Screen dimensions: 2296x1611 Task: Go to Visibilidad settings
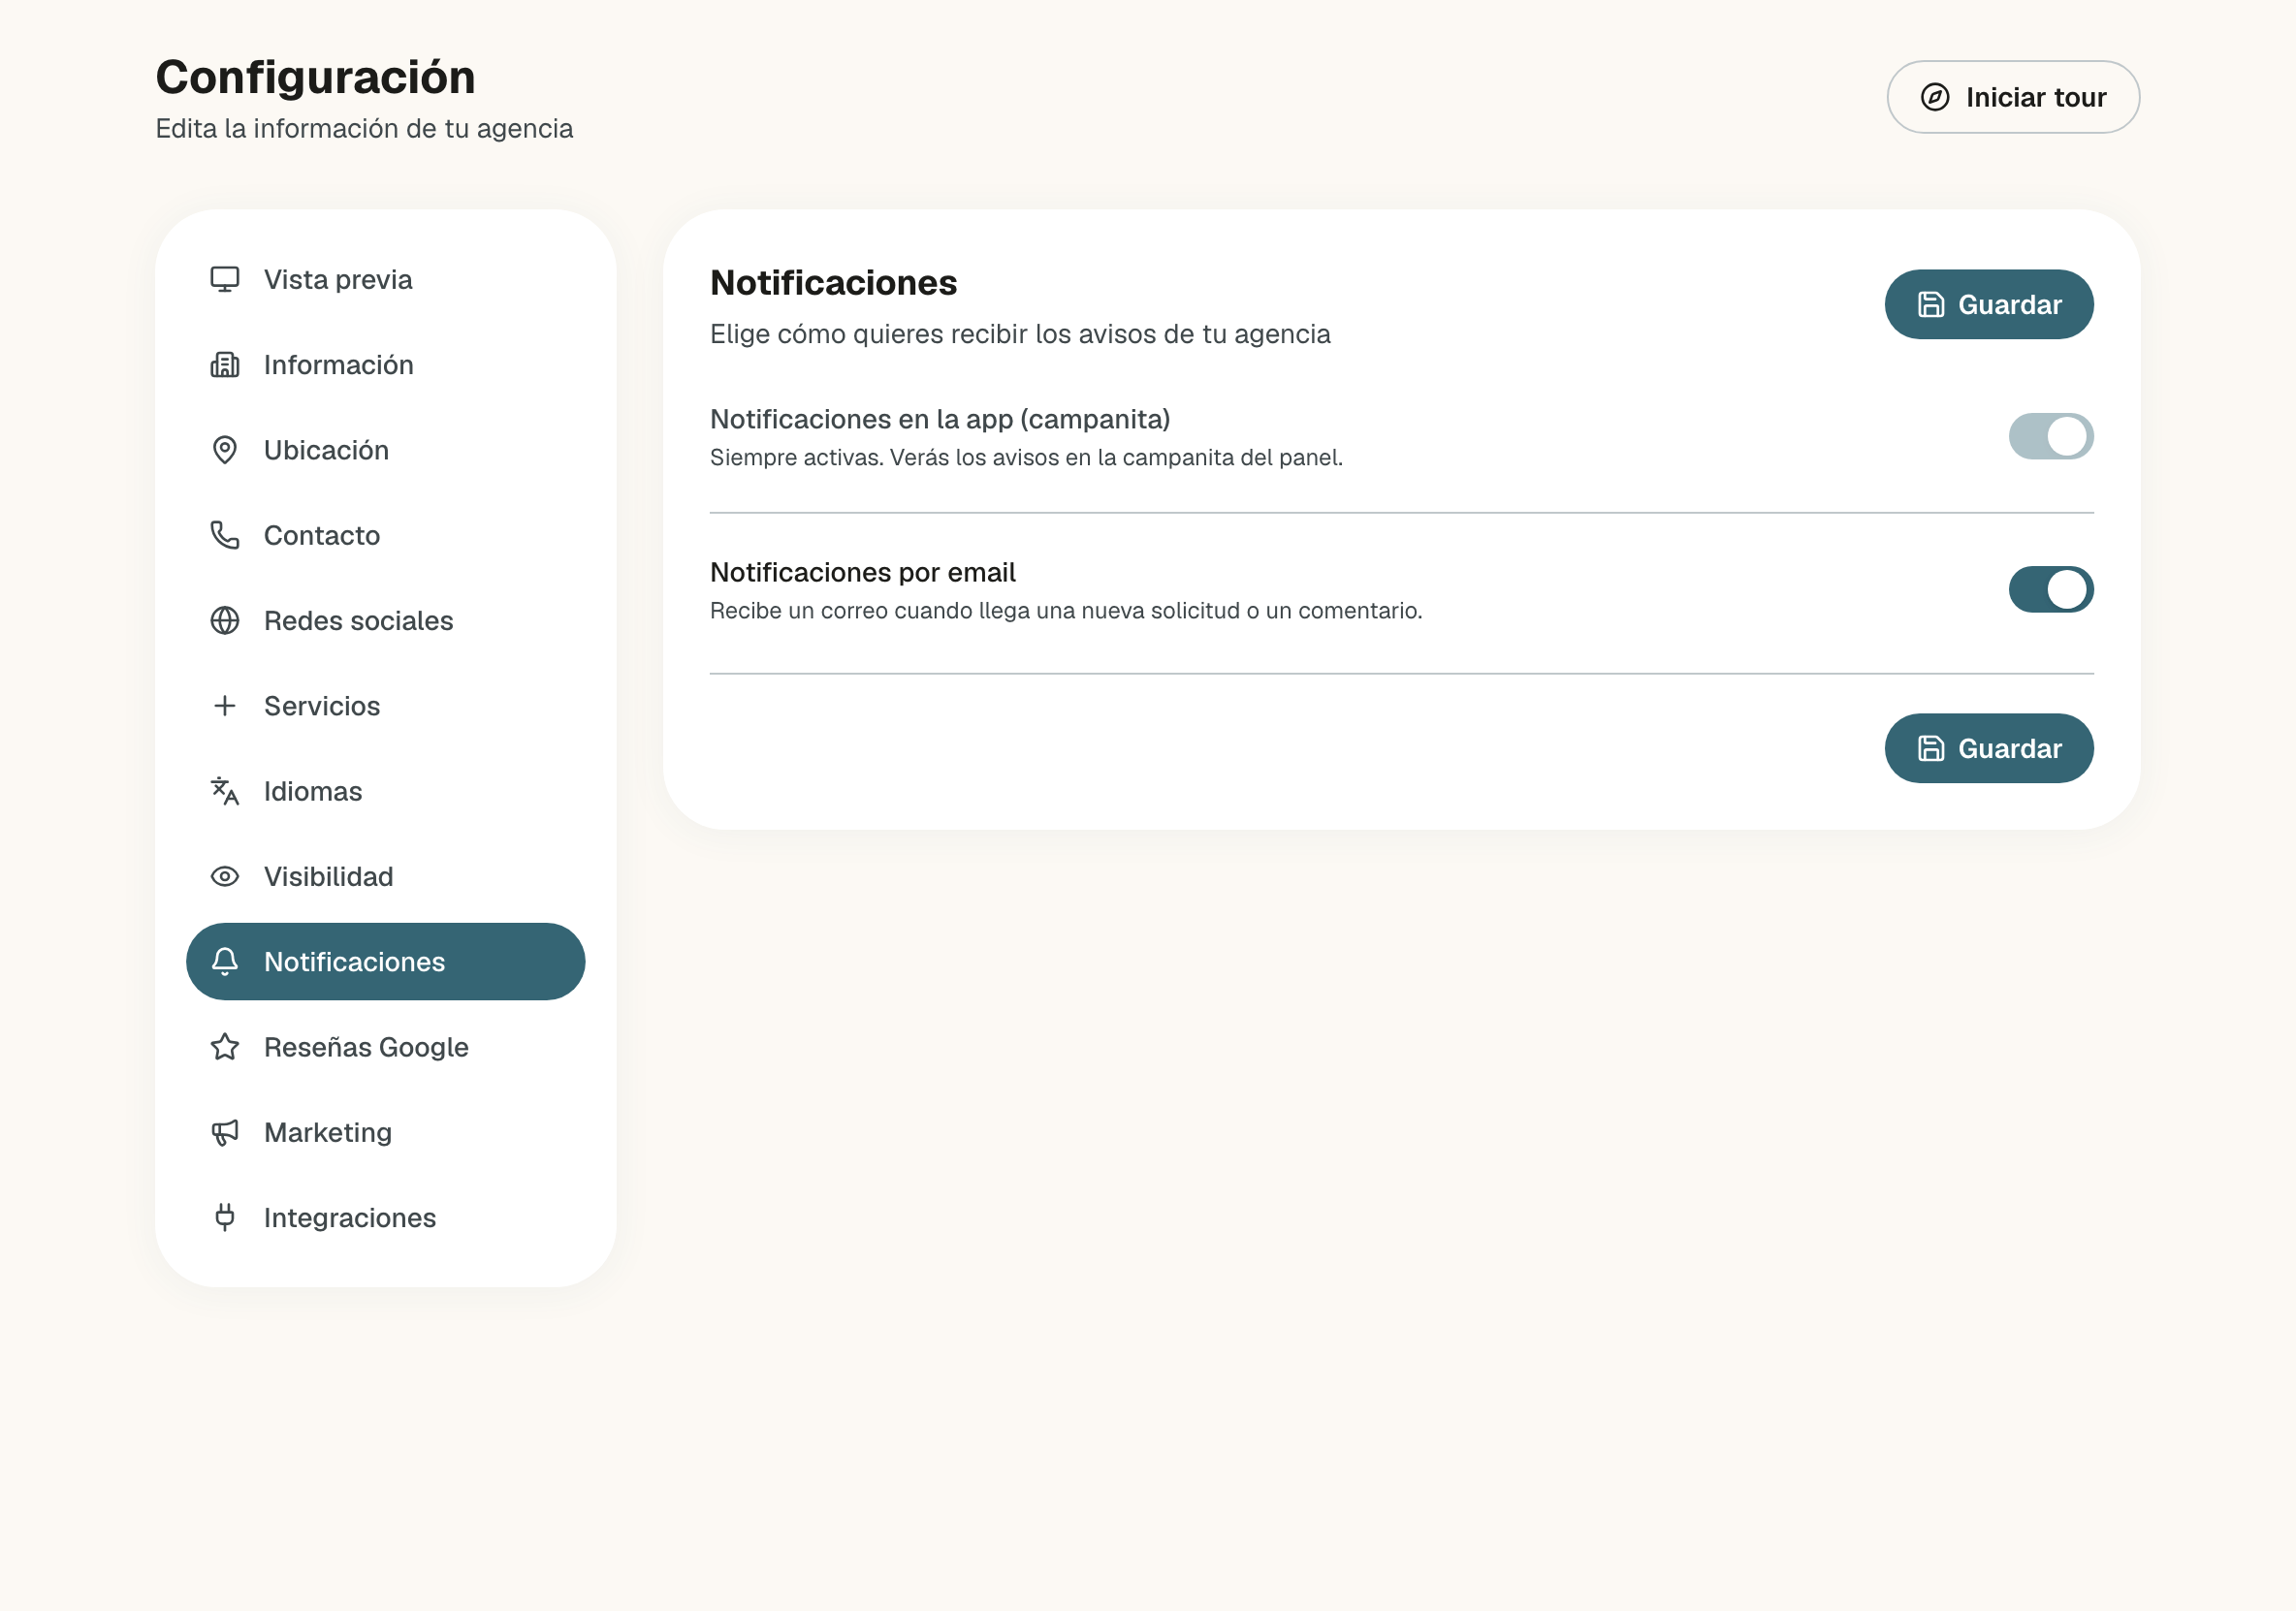click(385, 876)
